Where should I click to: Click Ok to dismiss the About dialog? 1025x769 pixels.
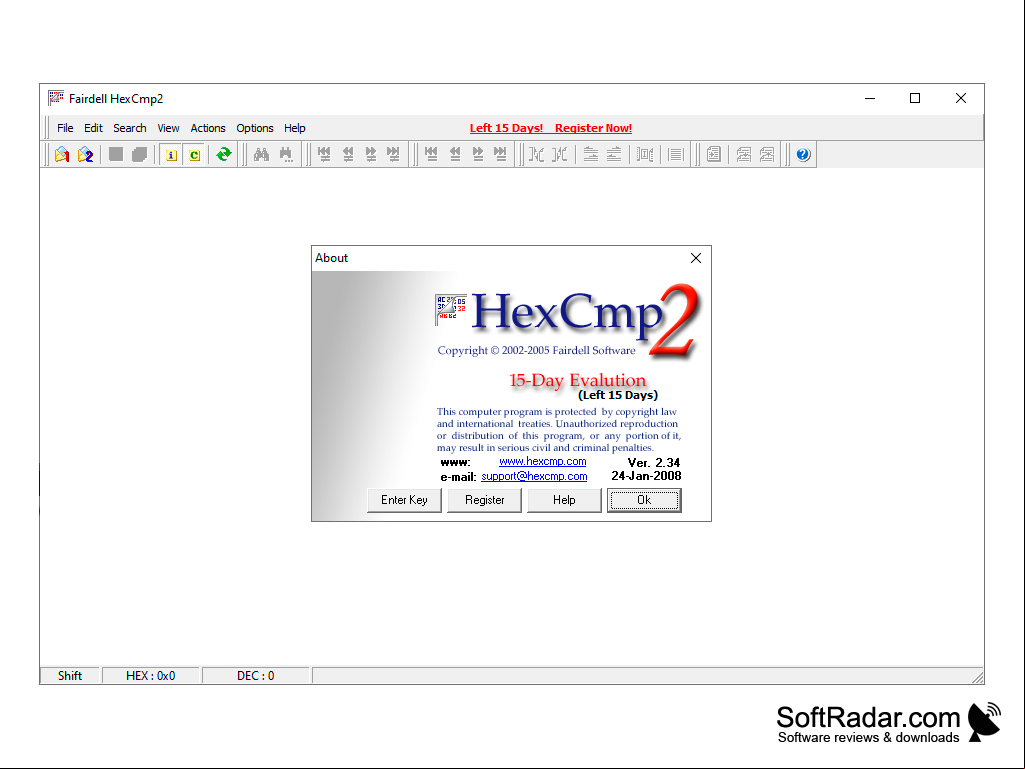644,500
